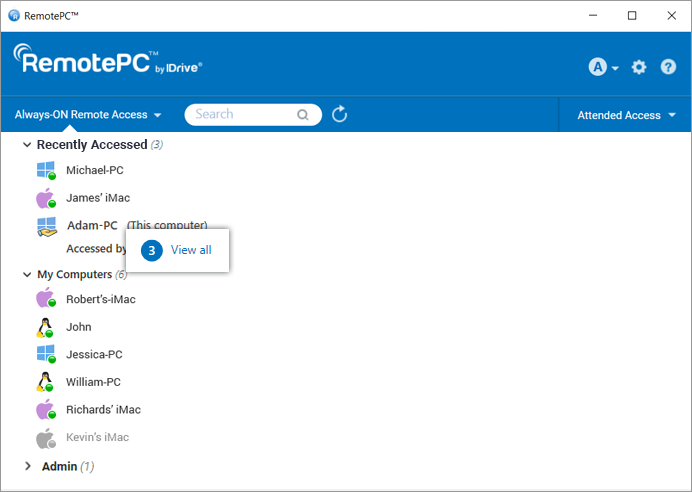Focus the Search input field

click(x=253, y=115)
